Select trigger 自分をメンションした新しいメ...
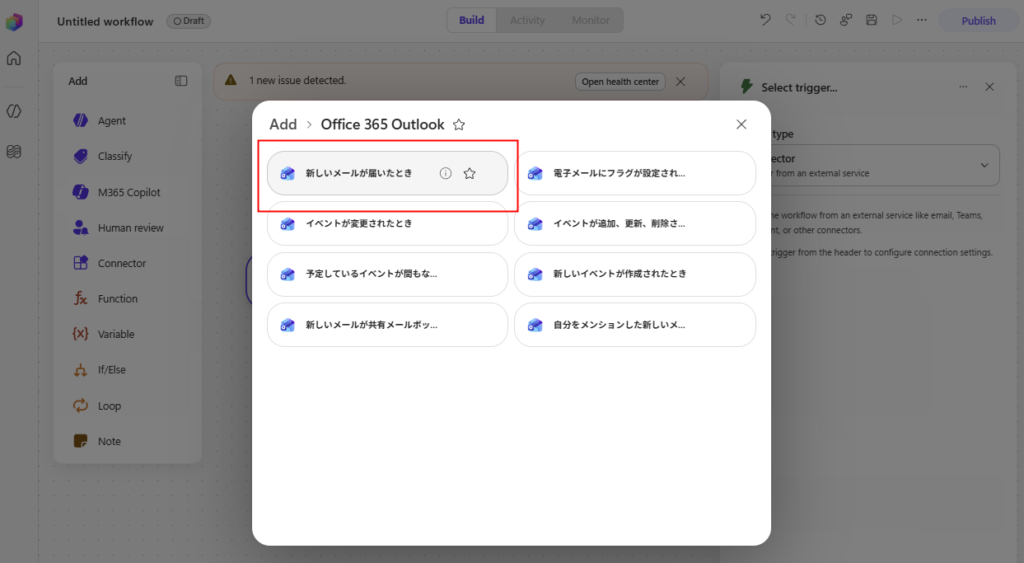Viewport: 1024px width, 563px height. 635,325
